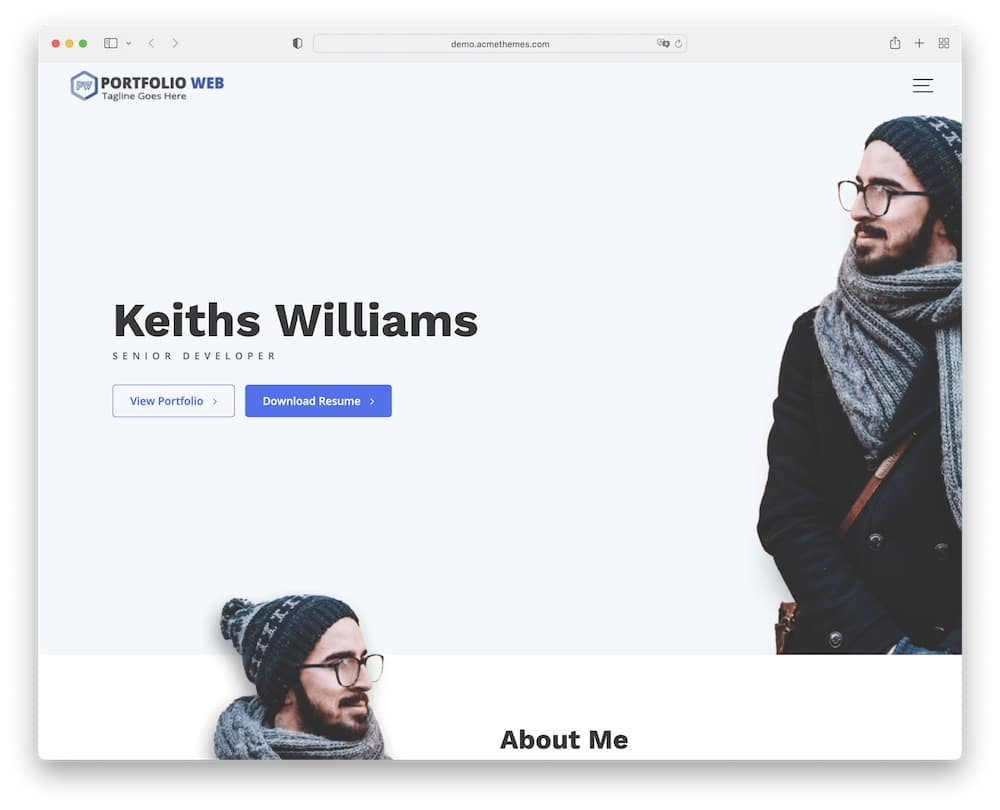Screen dimensions: 1000x810
Task: Click the privacy shield icon
Action: [x=297, y=43]
